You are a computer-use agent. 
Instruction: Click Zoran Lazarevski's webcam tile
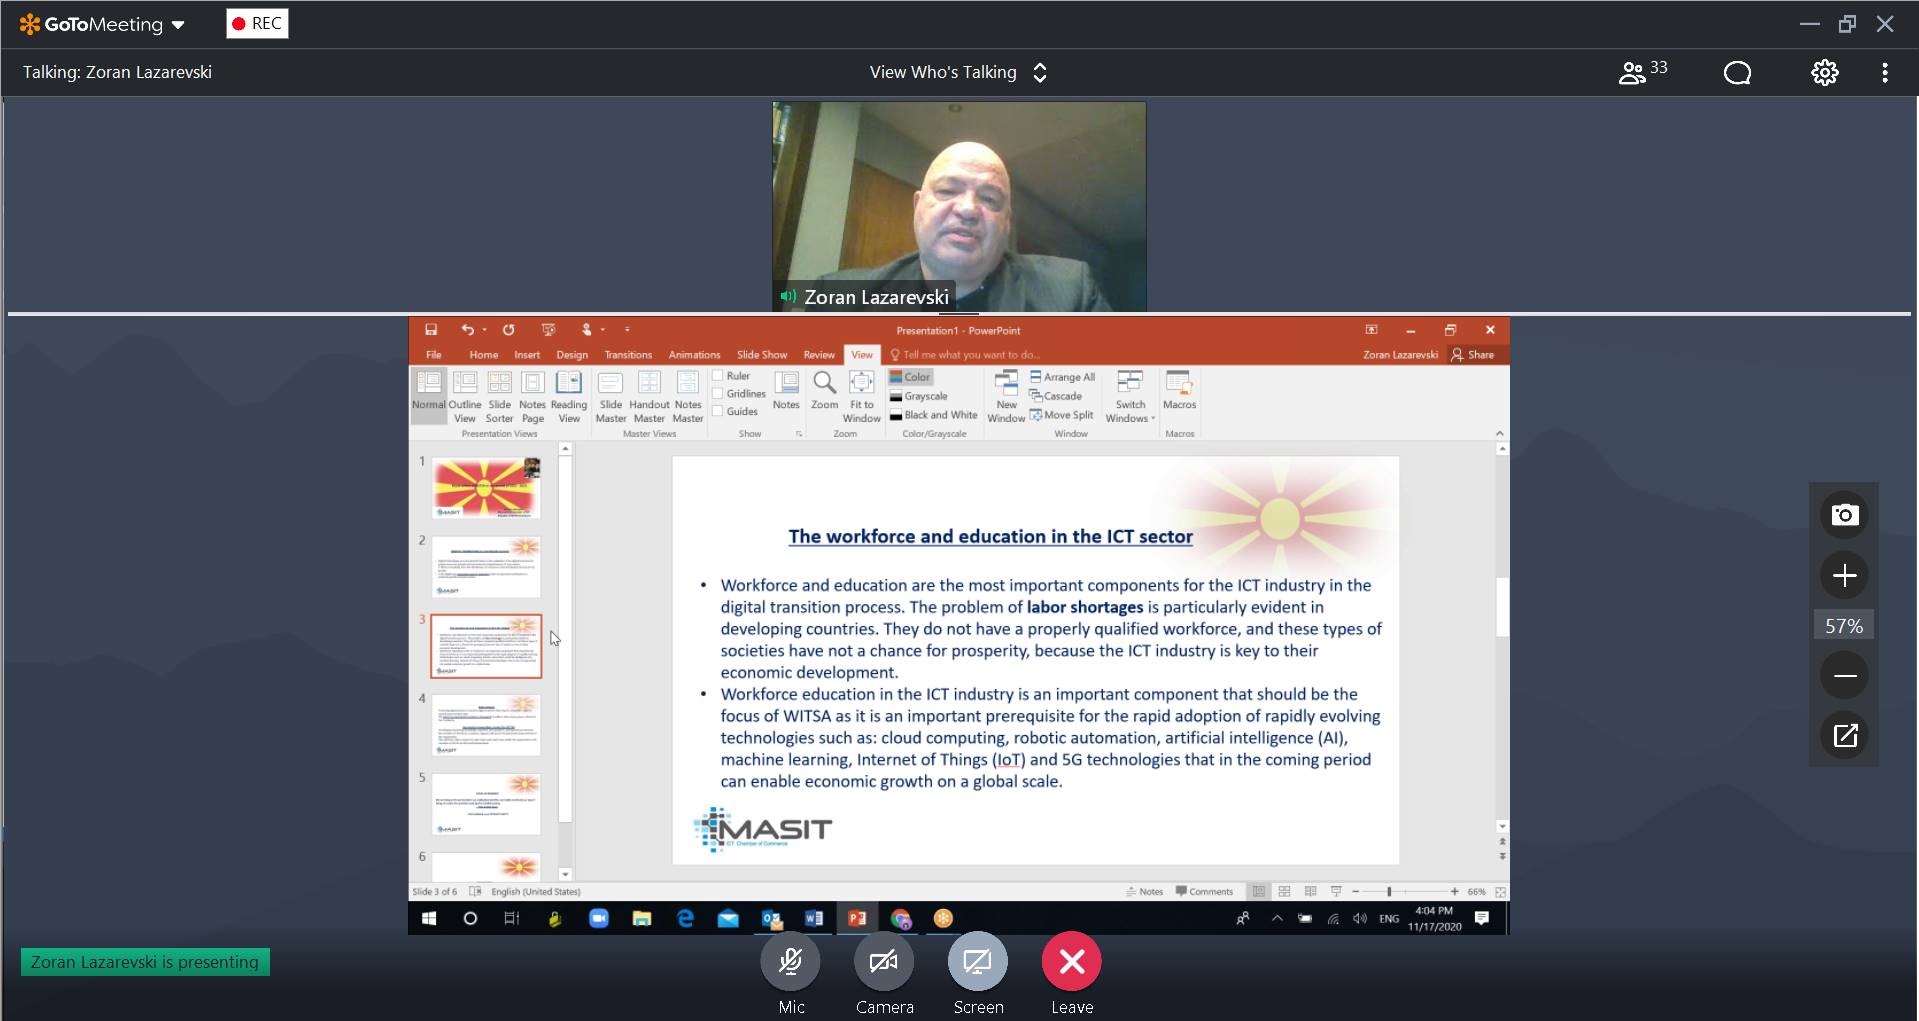(x=959, y=206)
